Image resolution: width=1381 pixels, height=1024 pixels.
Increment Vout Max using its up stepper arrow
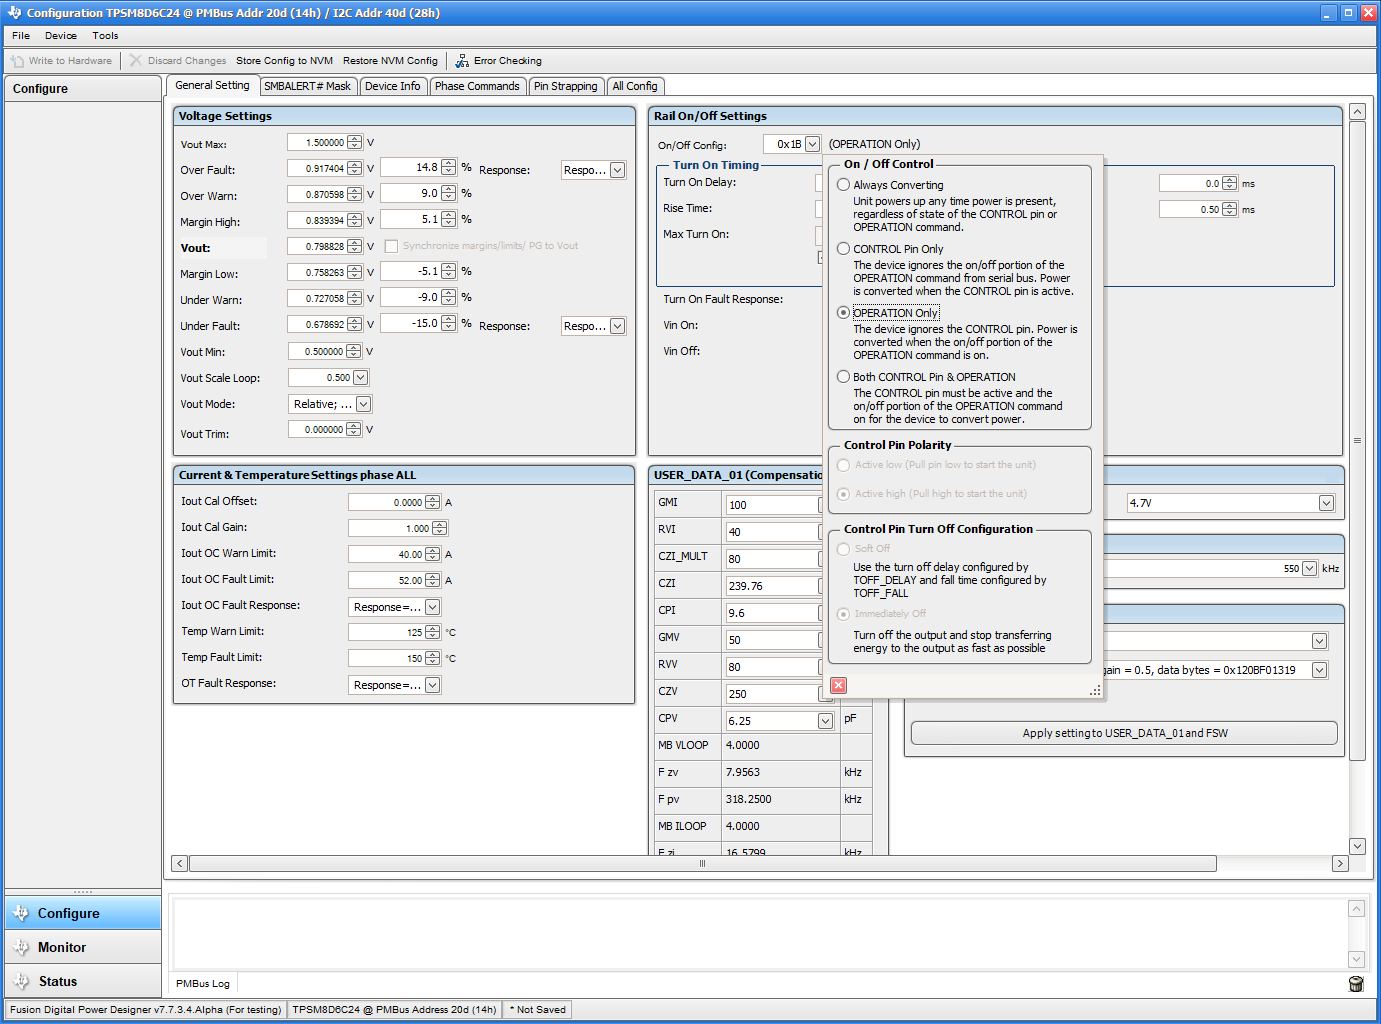tap(355, 138)
